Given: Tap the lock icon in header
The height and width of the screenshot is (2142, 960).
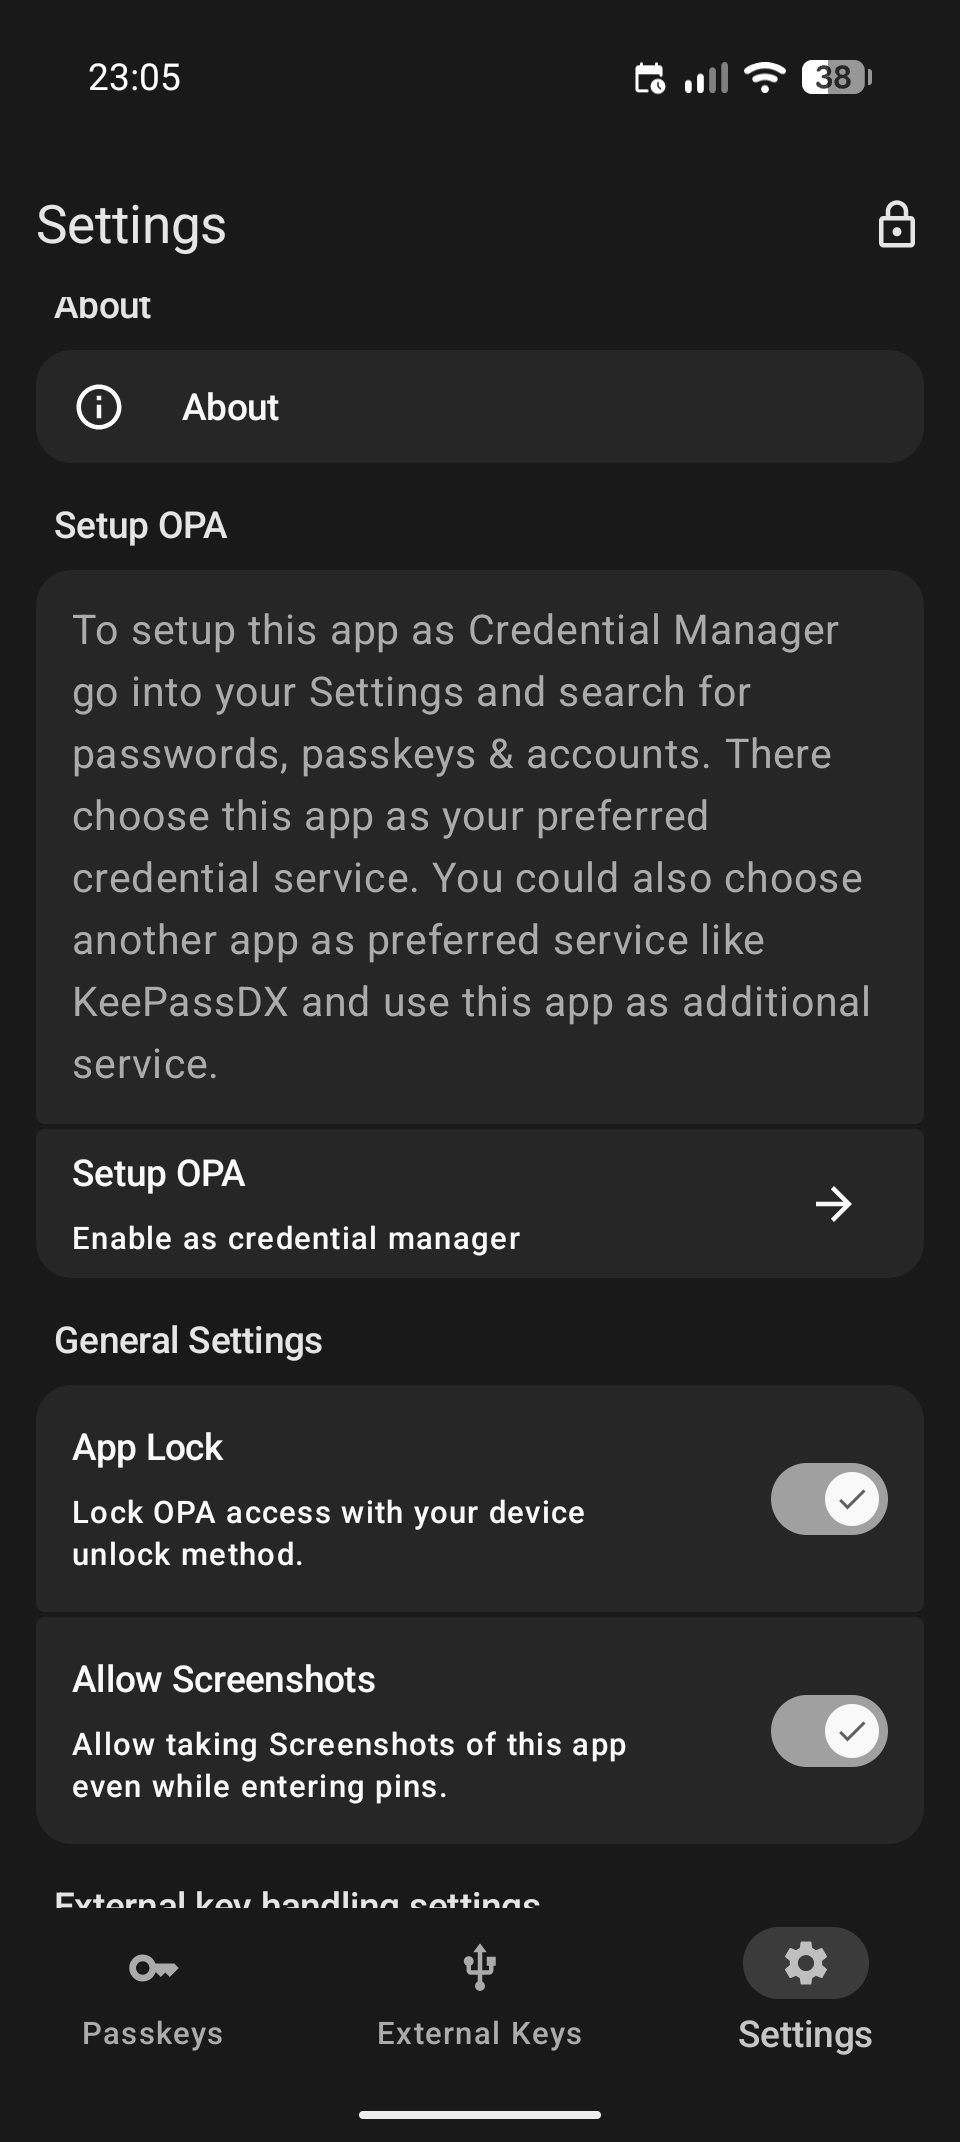Looking at the screenshot, I should [896, 225].
